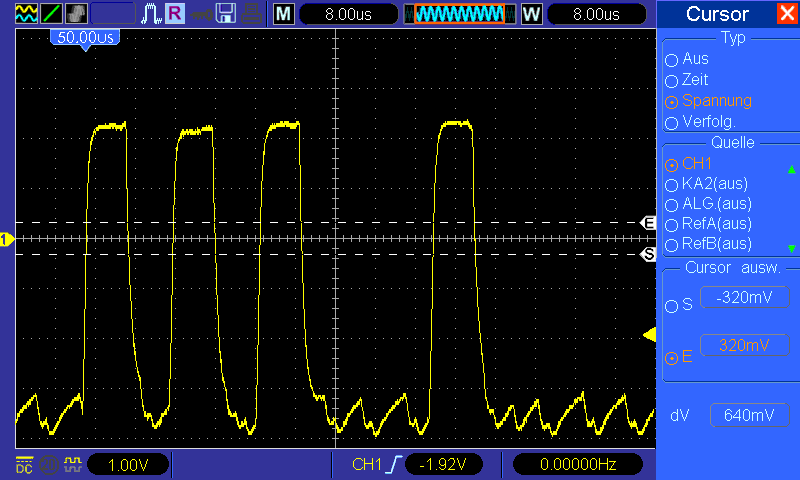Image resolution: width=800 pixels, height=480 pixels.
Task: Click the 640mV dV readout
Action: [x=749, y=416]
